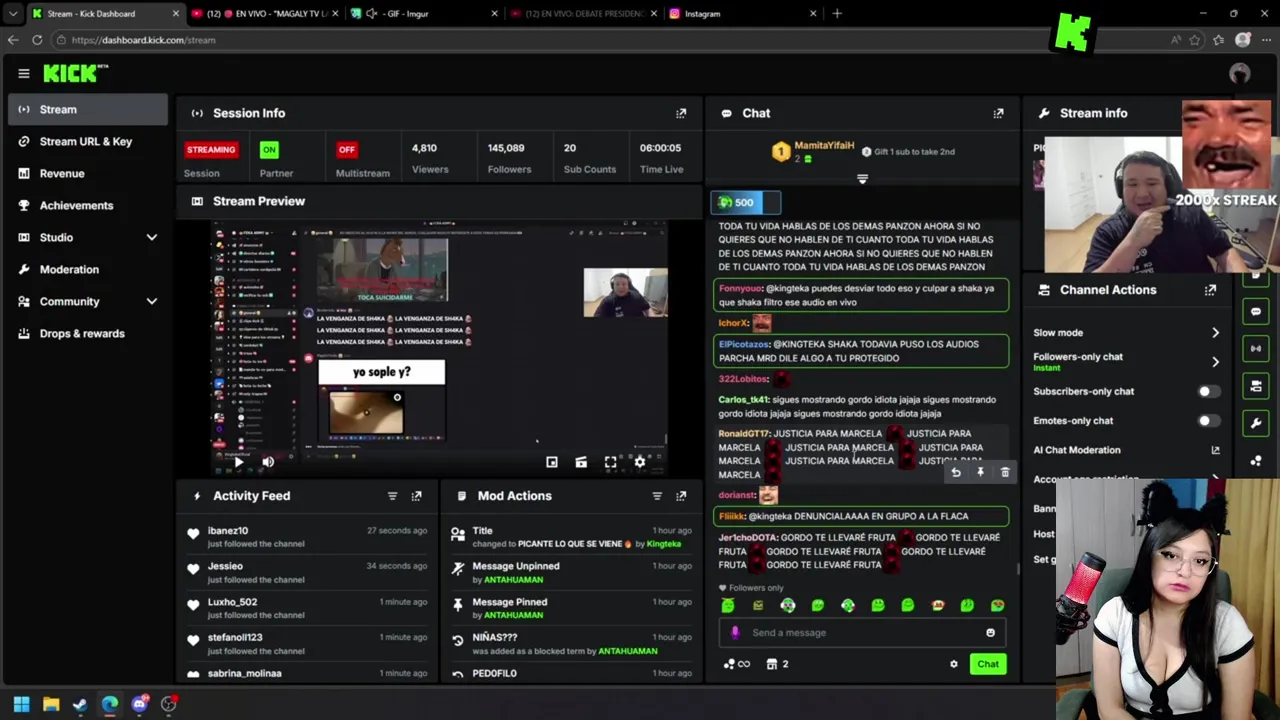Play the stream preview
The height and width of the screenshot is (720, 1280).
click(x=238, y=462)
